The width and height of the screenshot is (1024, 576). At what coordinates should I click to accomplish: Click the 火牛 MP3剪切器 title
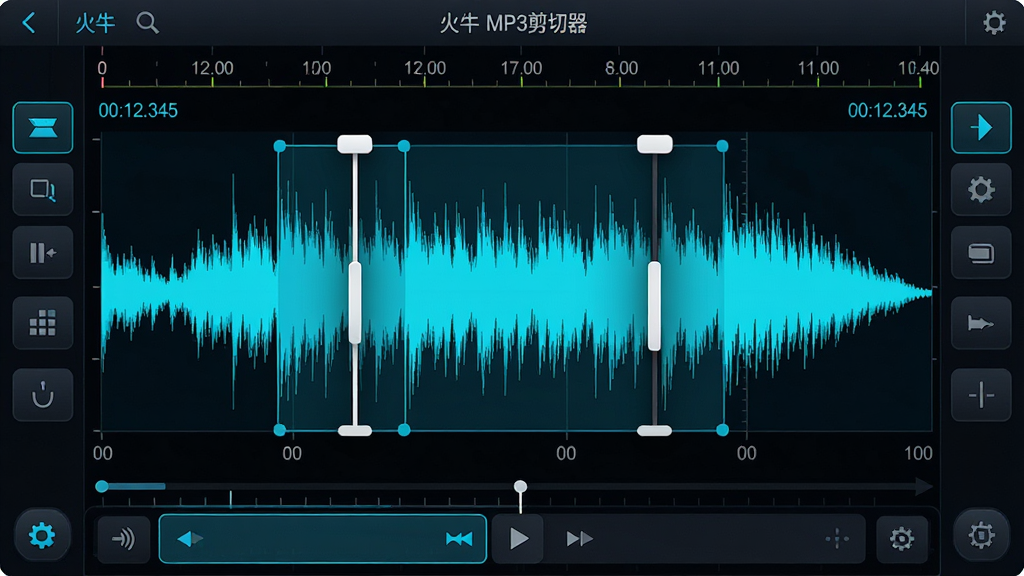(513, 24)
